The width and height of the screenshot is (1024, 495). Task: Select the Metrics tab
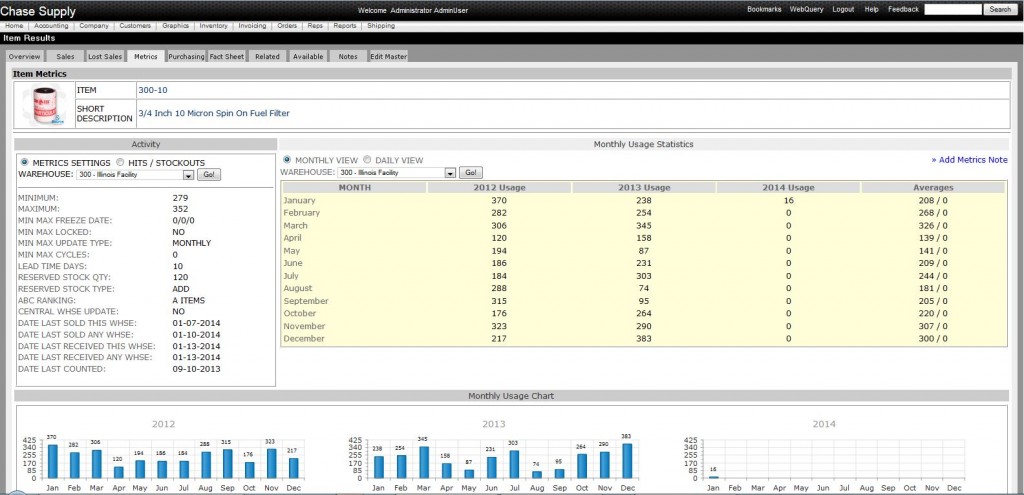coord(146,57)
